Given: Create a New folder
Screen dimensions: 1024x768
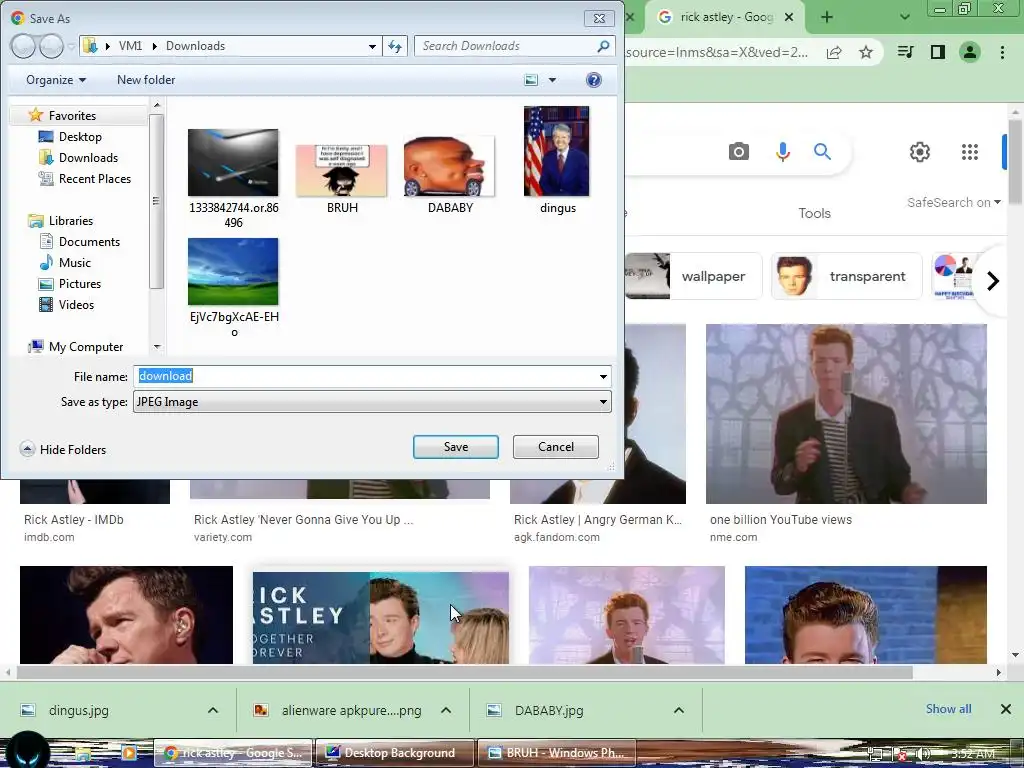Looking at the screenshot, I should click(146, 80).
